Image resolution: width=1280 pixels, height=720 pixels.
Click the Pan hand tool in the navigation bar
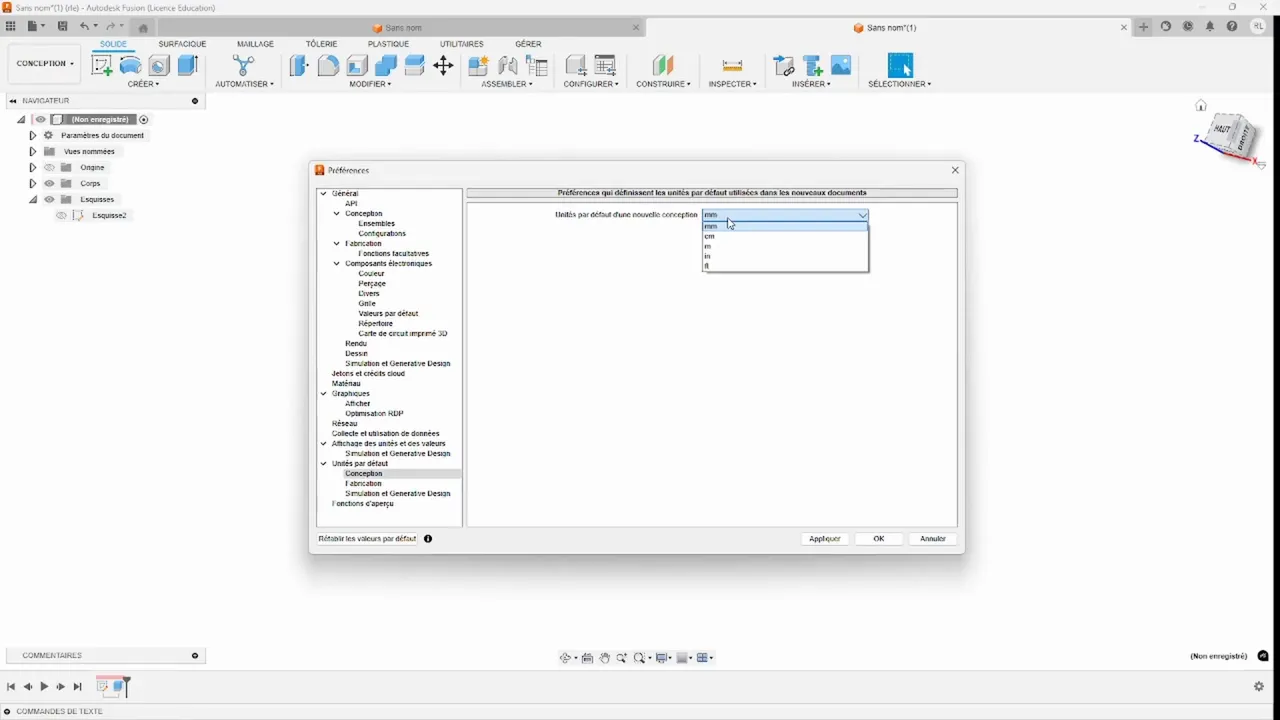[605, 658]
